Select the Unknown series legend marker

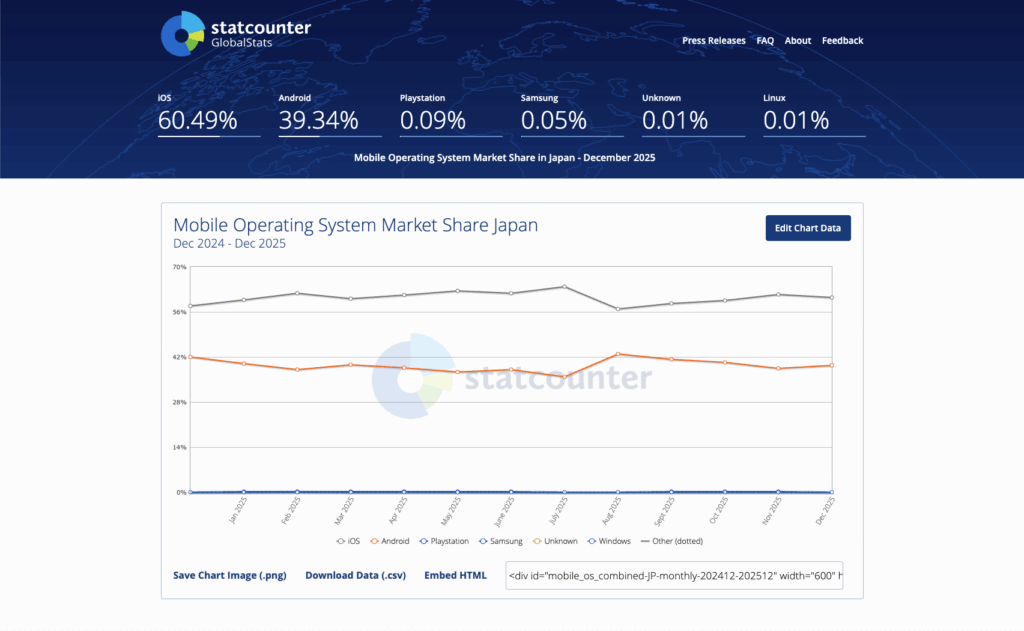point(538,541)
